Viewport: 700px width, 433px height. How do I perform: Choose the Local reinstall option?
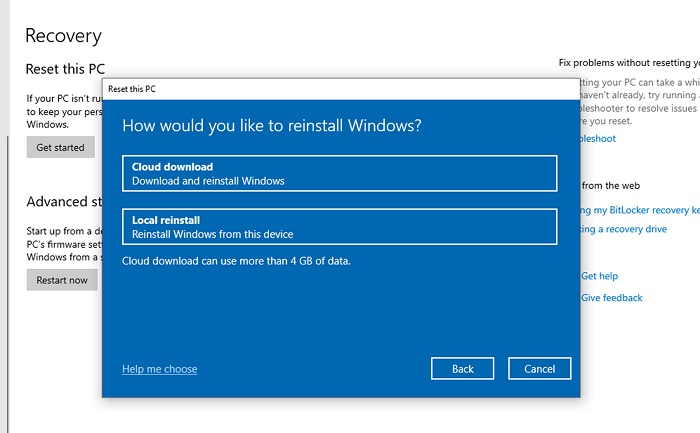click(x=339, y=226)
